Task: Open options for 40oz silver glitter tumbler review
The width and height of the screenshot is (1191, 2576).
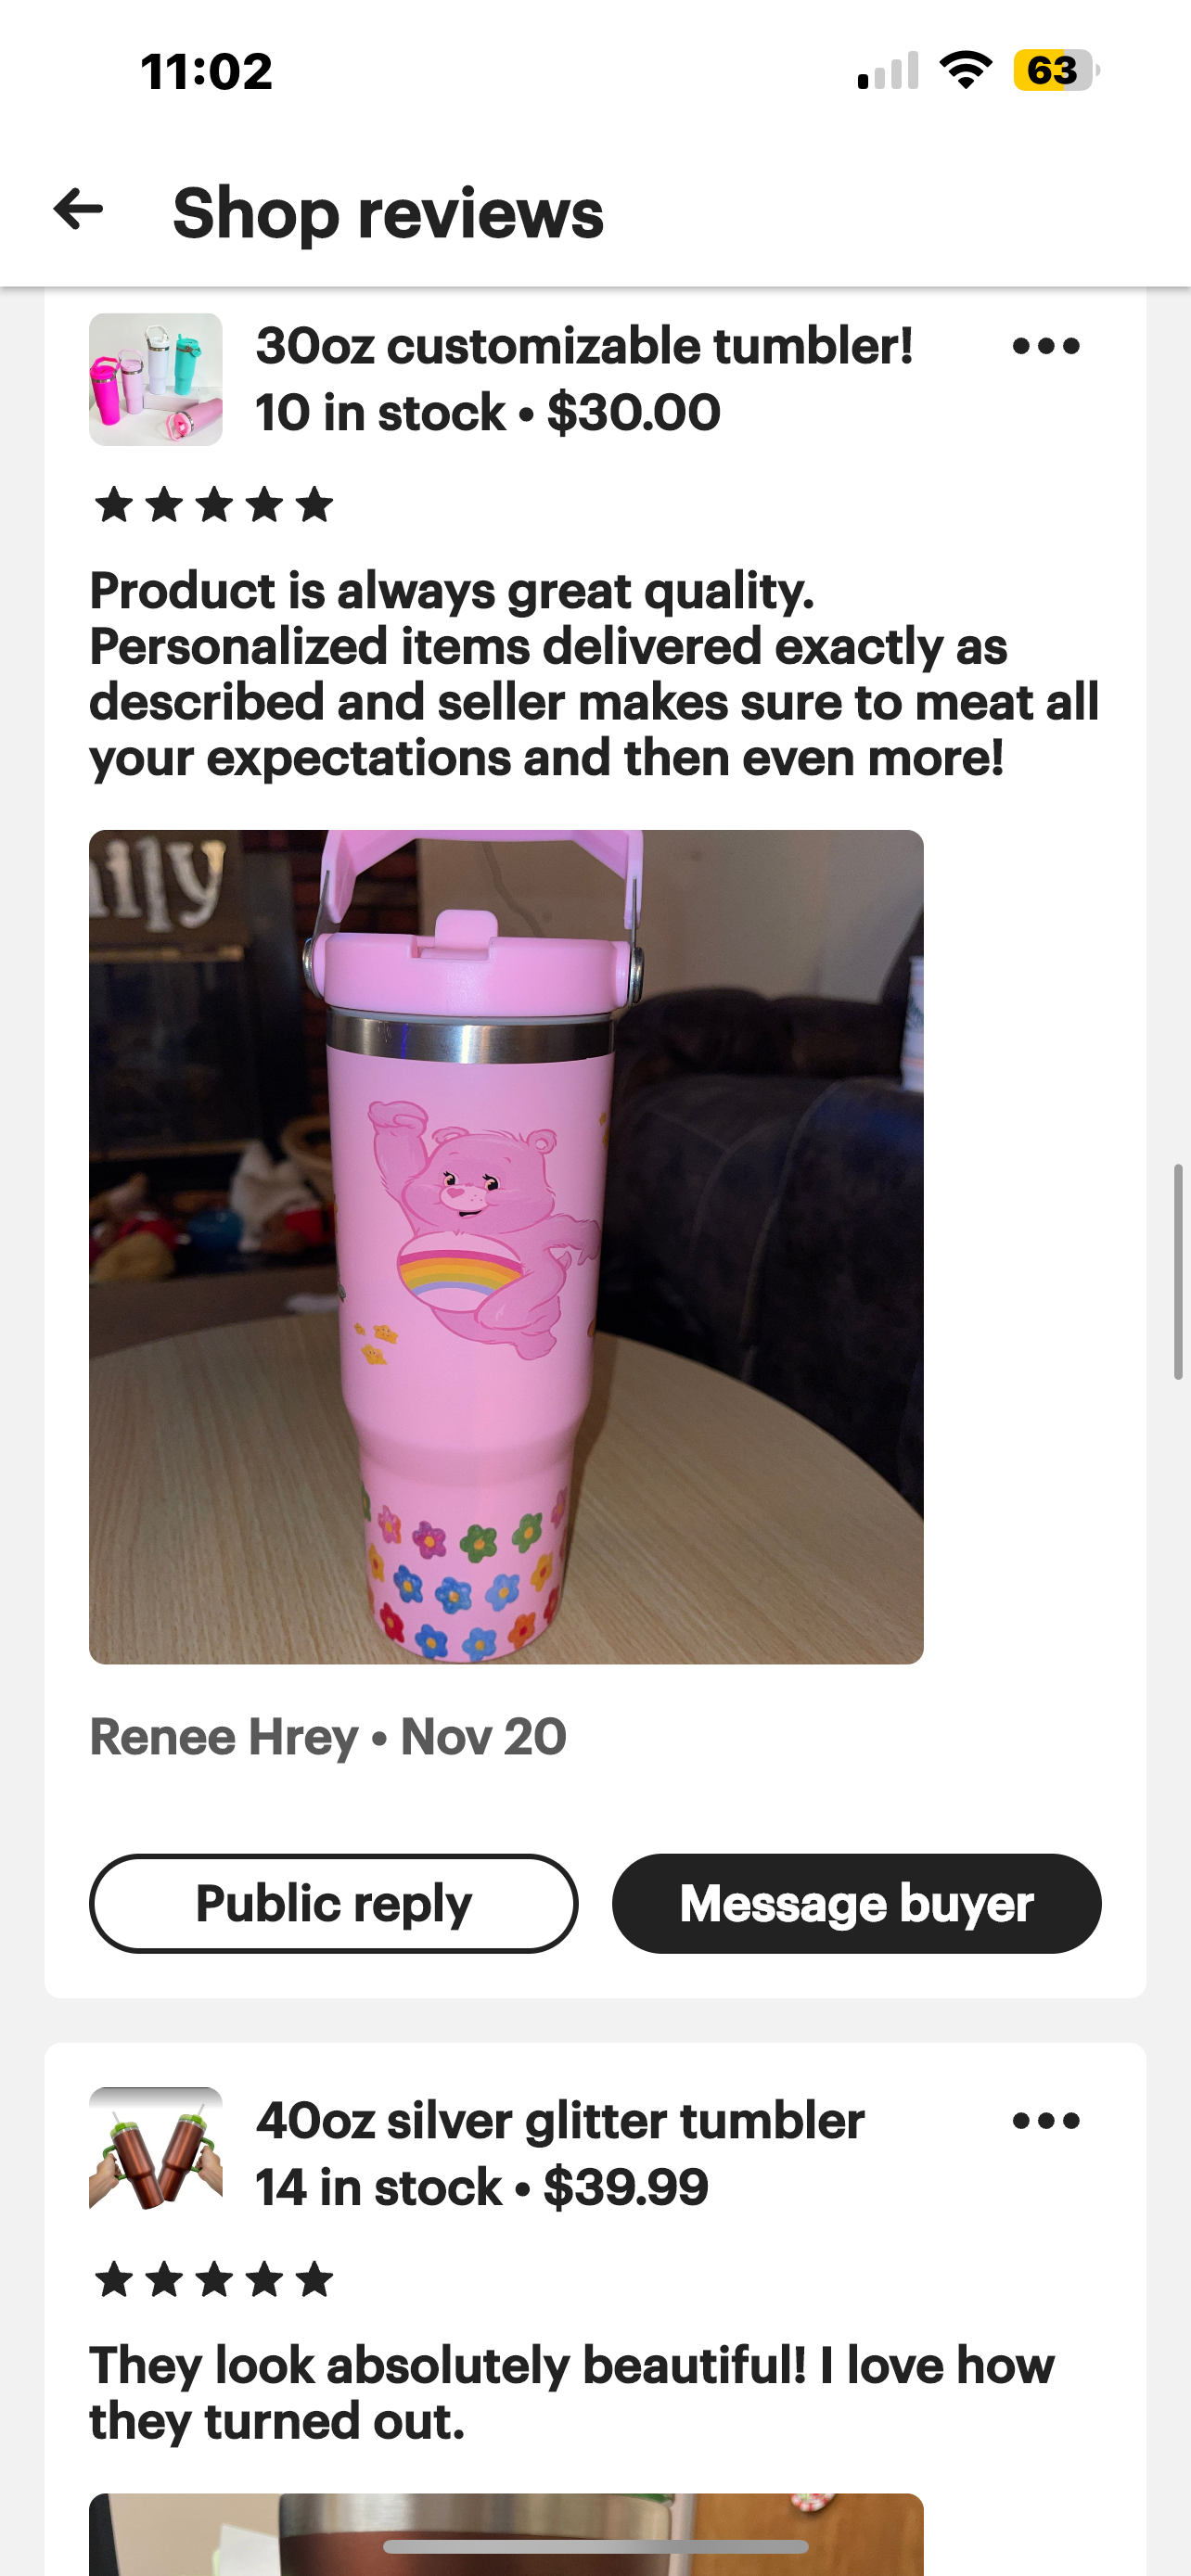Action: pyautogui.click(x=1045, y=2120)
